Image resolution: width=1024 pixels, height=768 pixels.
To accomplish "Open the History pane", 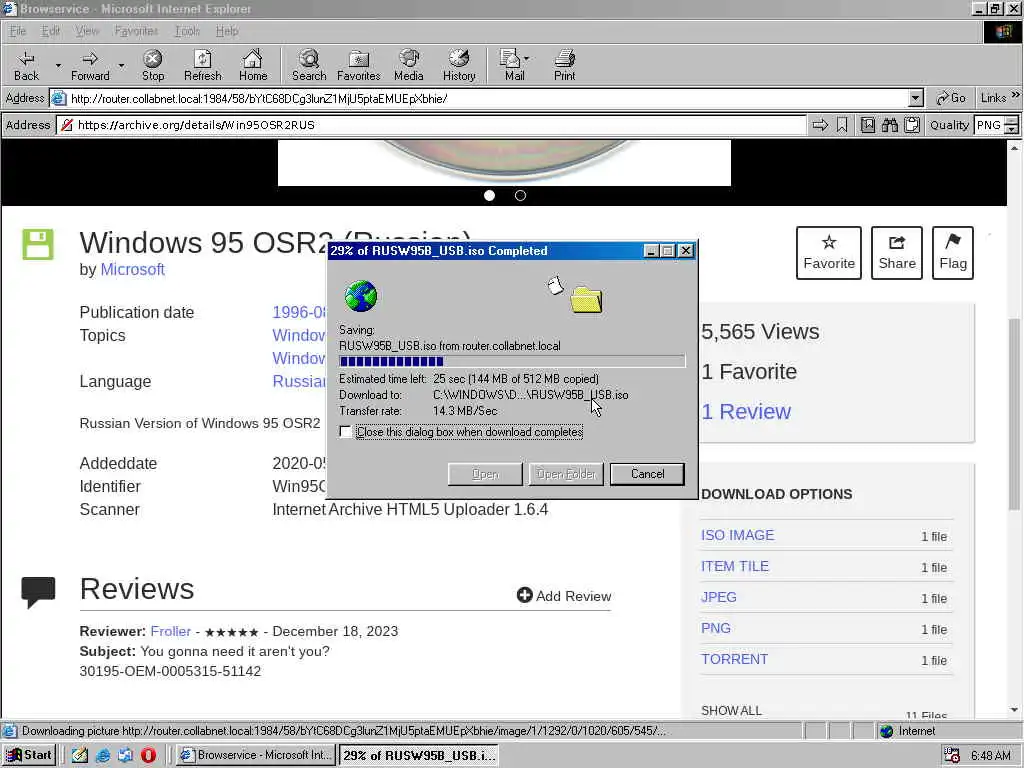I will pyautogui.click(x=459, y=65).
